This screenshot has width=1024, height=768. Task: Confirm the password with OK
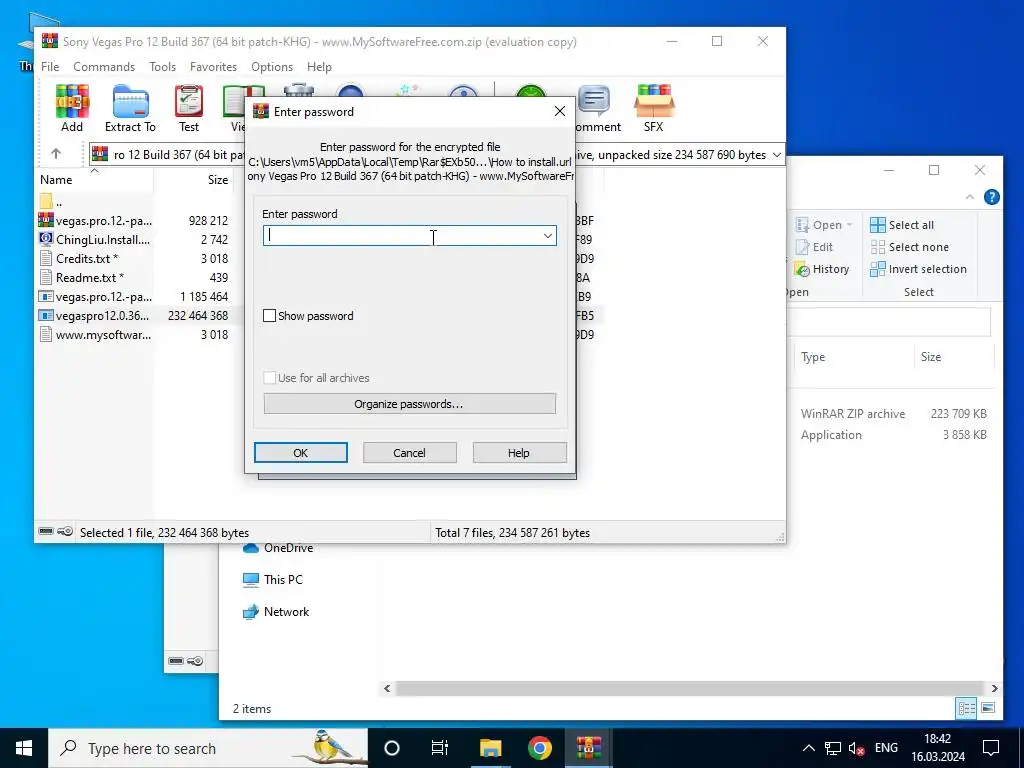[x=300, y=453]
